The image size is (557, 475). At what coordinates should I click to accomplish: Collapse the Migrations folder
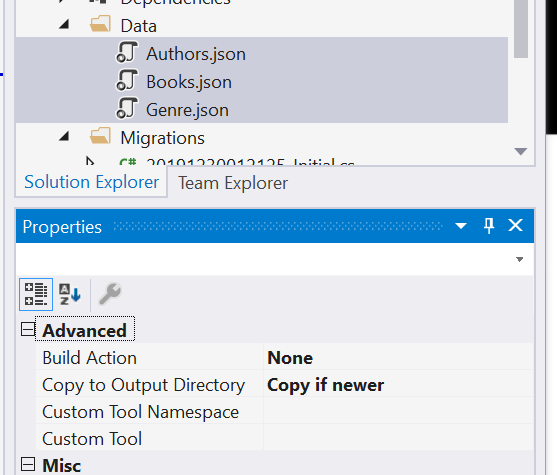[x=64, y=136]
